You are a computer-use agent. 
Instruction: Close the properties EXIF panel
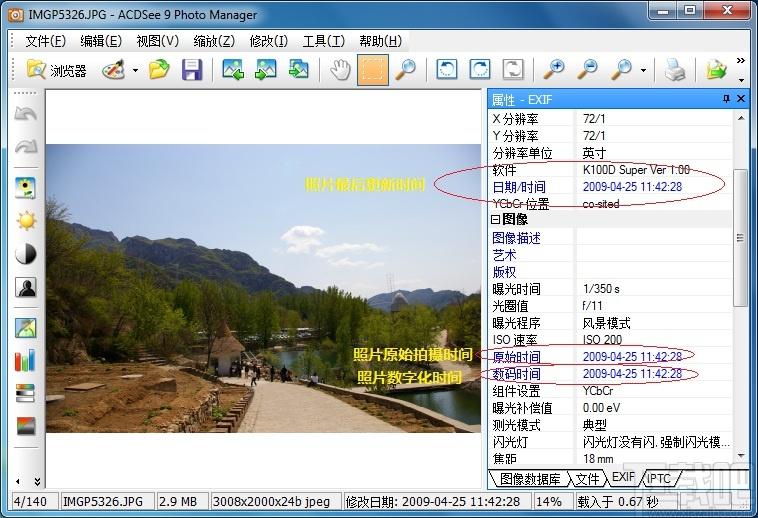[741, 99]
